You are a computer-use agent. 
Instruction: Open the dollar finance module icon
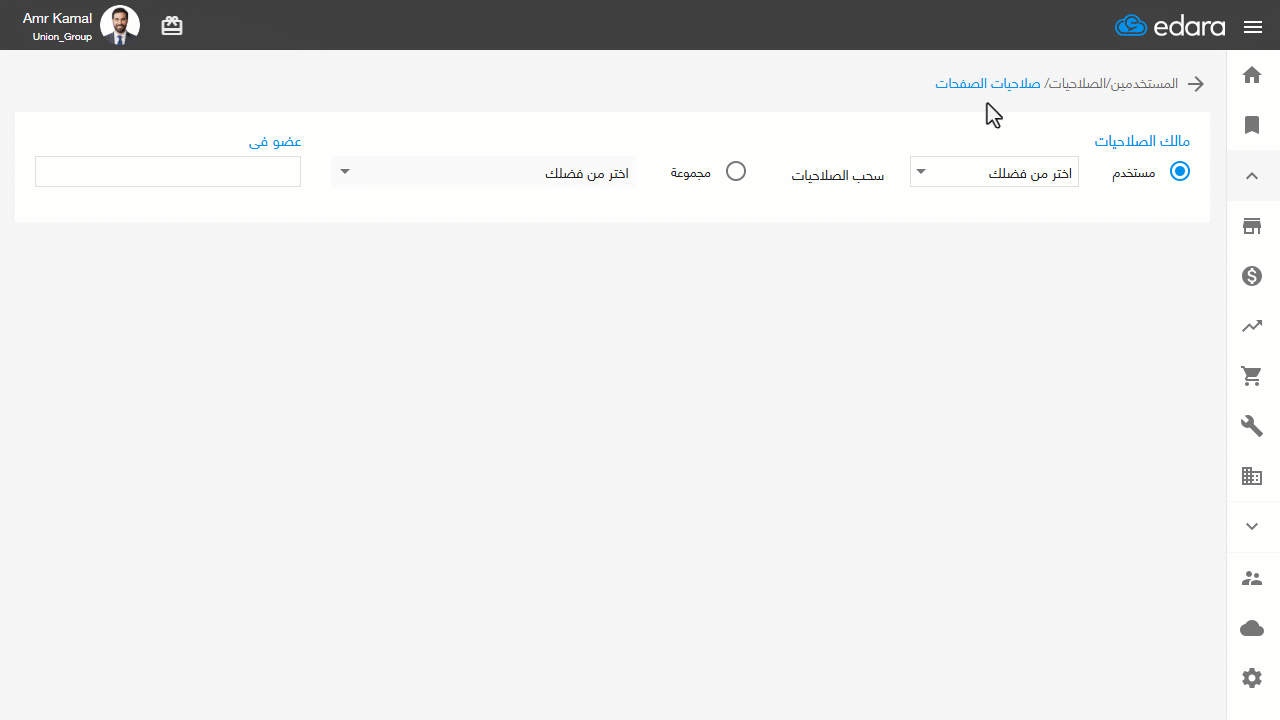pos(1252,276)
